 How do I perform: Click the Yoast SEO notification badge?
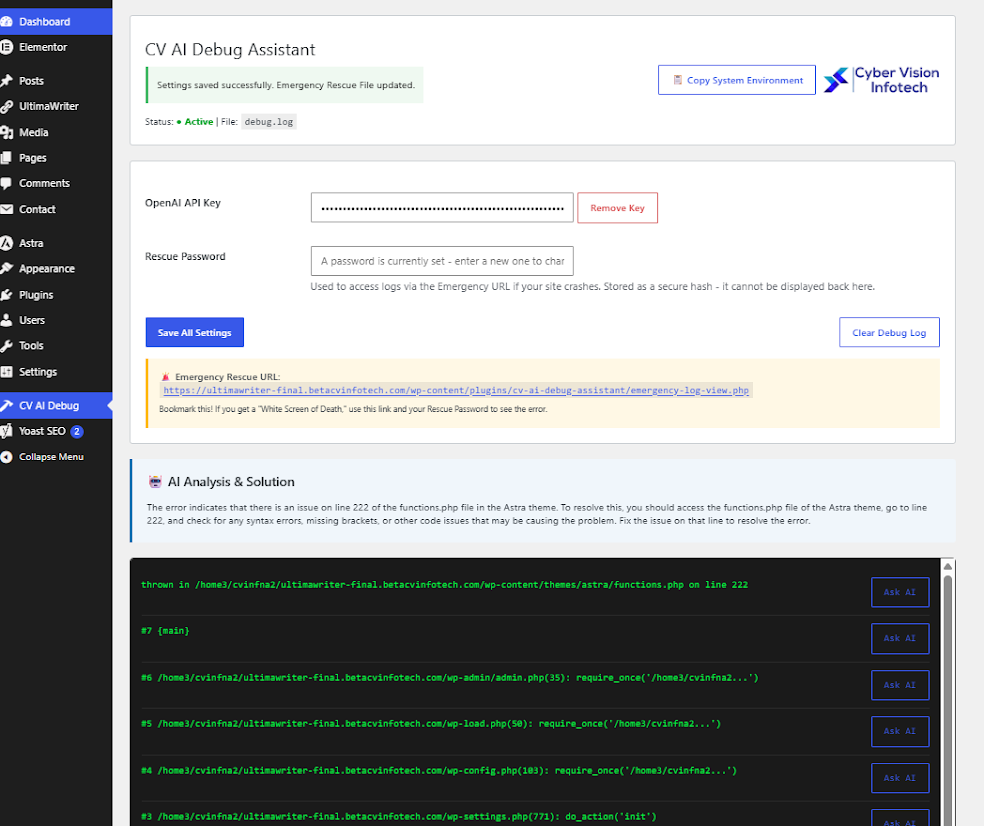click(77, 431)
